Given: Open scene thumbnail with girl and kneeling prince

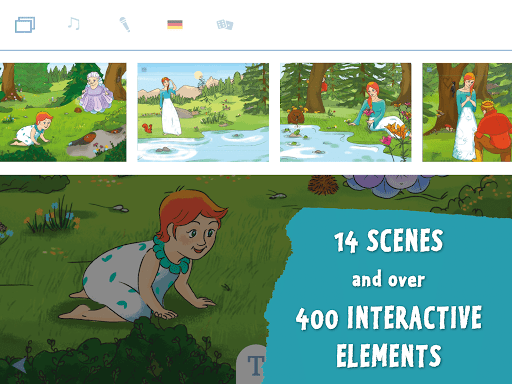Looking at the screenshot, I should coord(467,112).
